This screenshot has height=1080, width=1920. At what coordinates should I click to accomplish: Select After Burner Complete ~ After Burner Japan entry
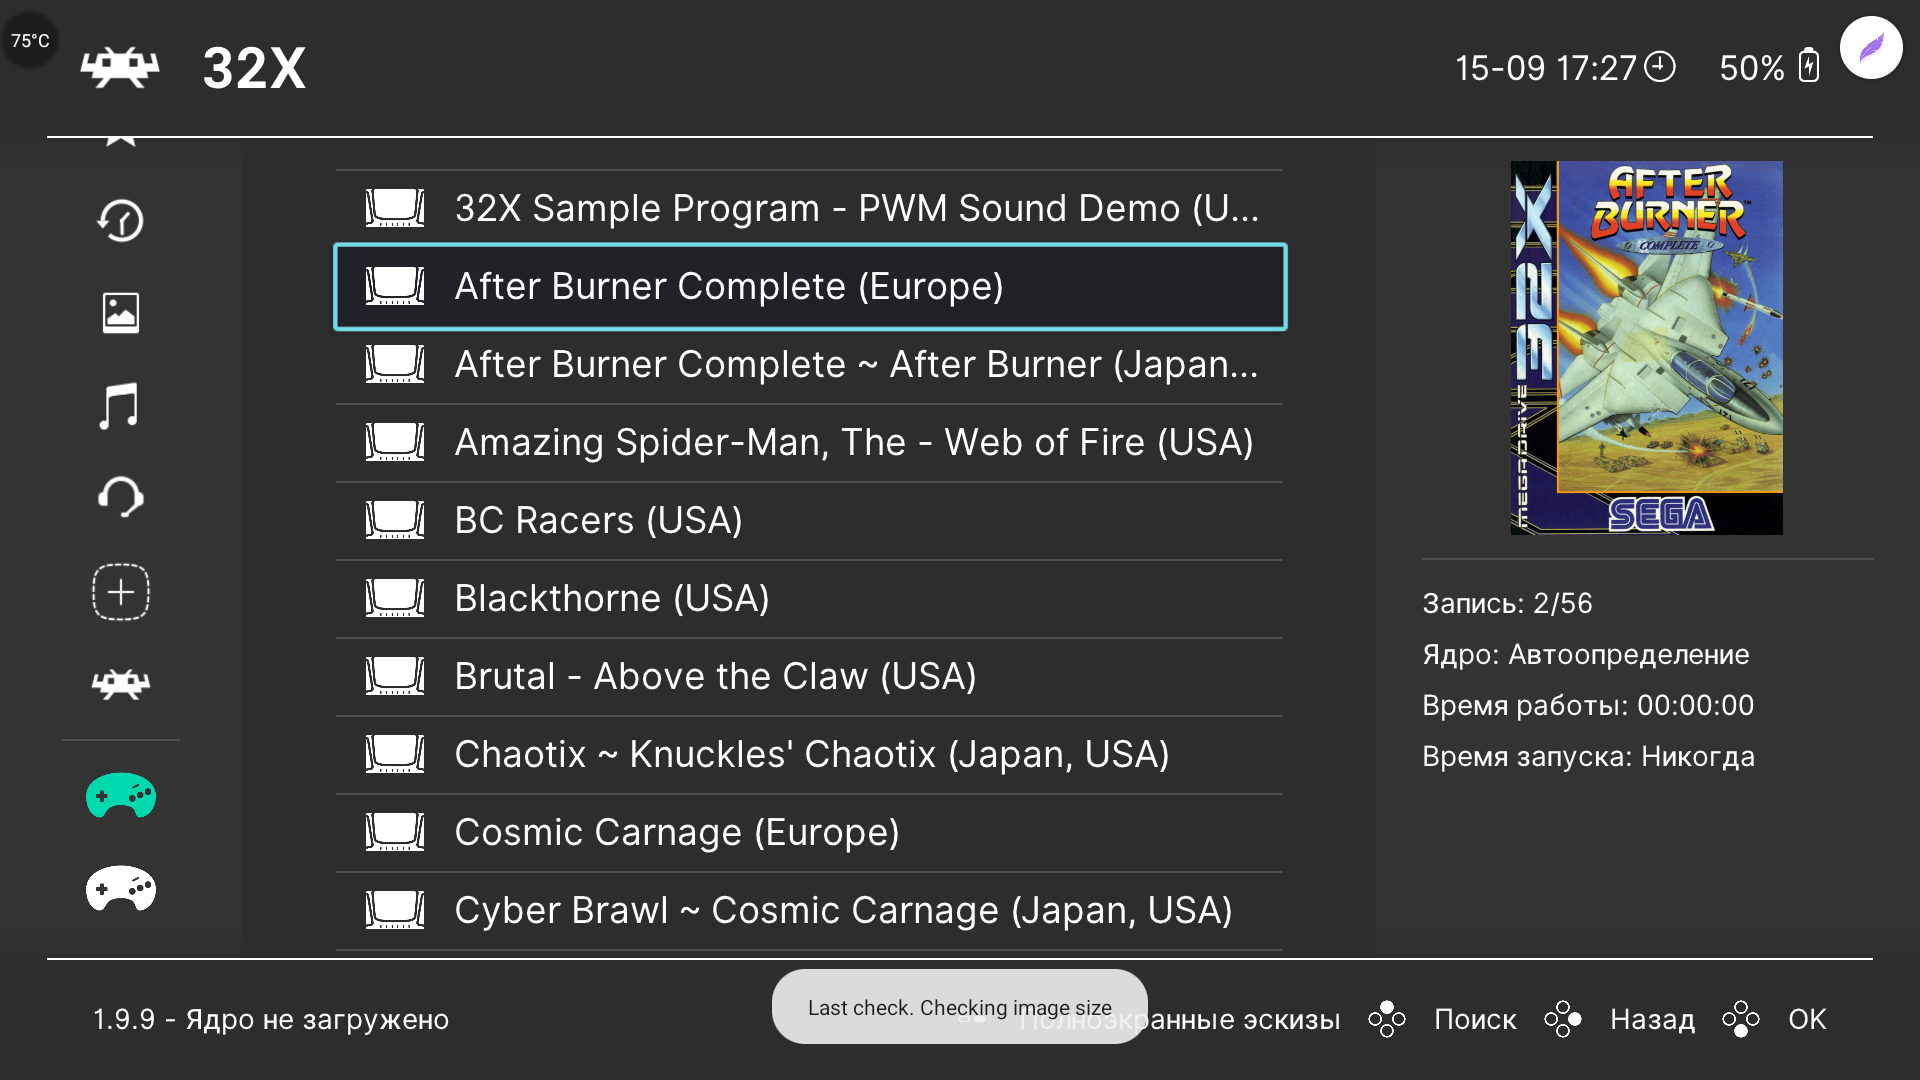[x=809, y=364]
